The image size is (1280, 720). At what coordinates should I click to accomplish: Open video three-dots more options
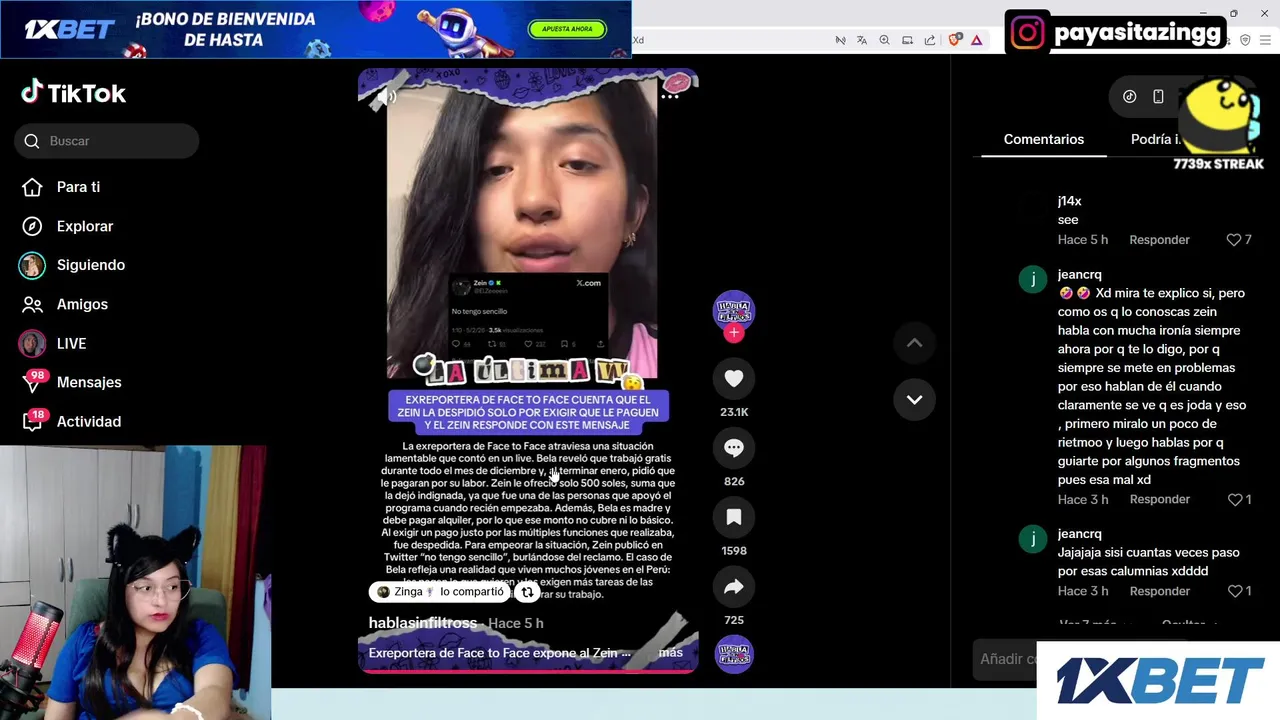(670, 96)
